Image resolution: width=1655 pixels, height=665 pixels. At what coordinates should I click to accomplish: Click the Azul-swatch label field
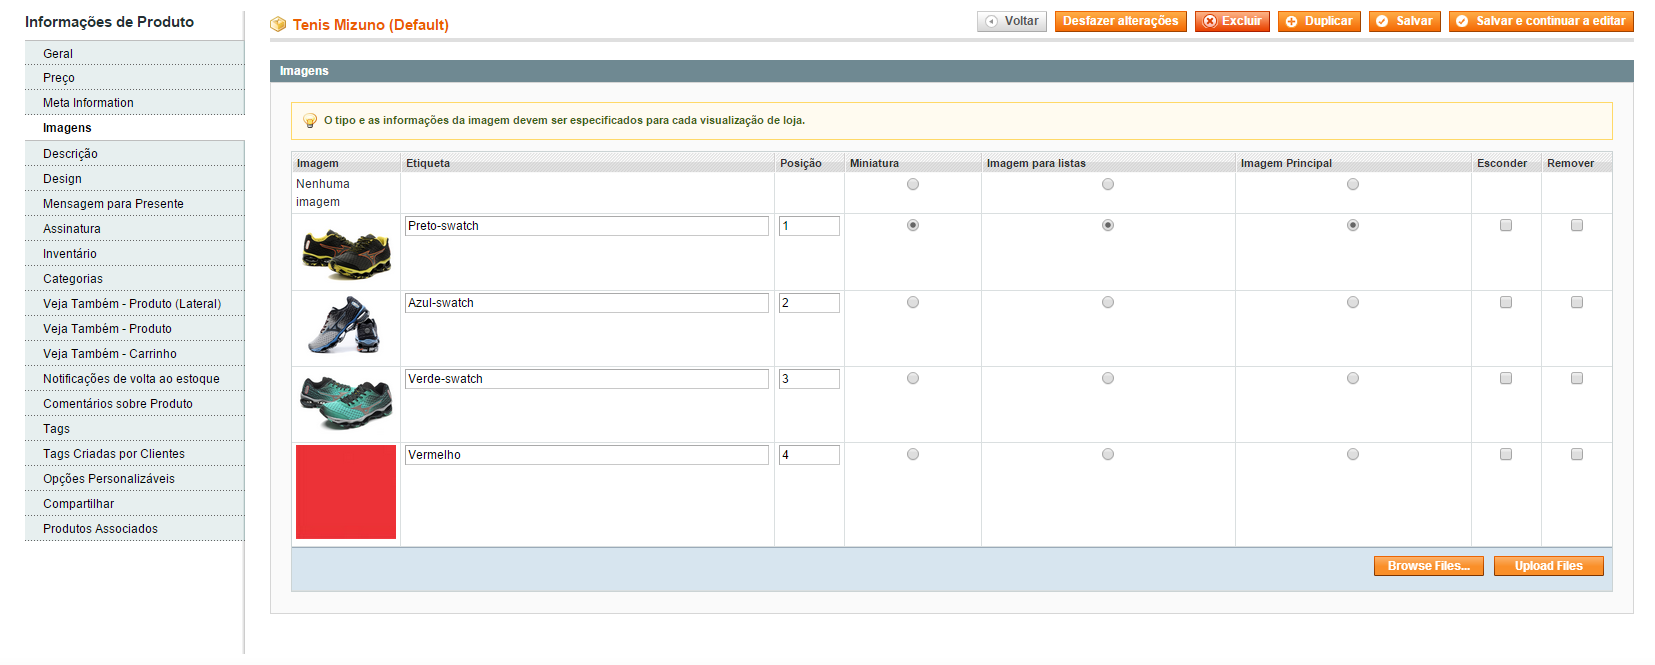(x=586, y=303)
